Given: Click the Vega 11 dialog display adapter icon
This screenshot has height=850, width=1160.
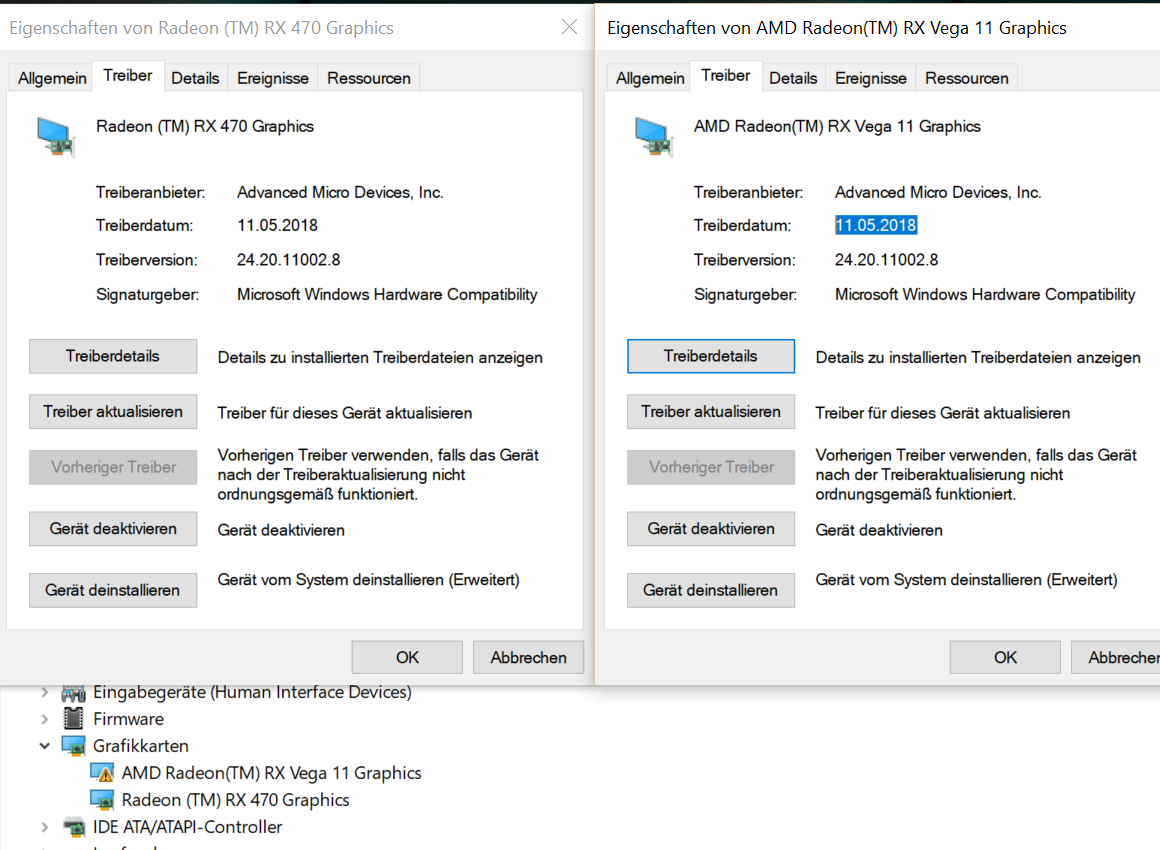Looking at the screenshot, I should coord(653,137).
